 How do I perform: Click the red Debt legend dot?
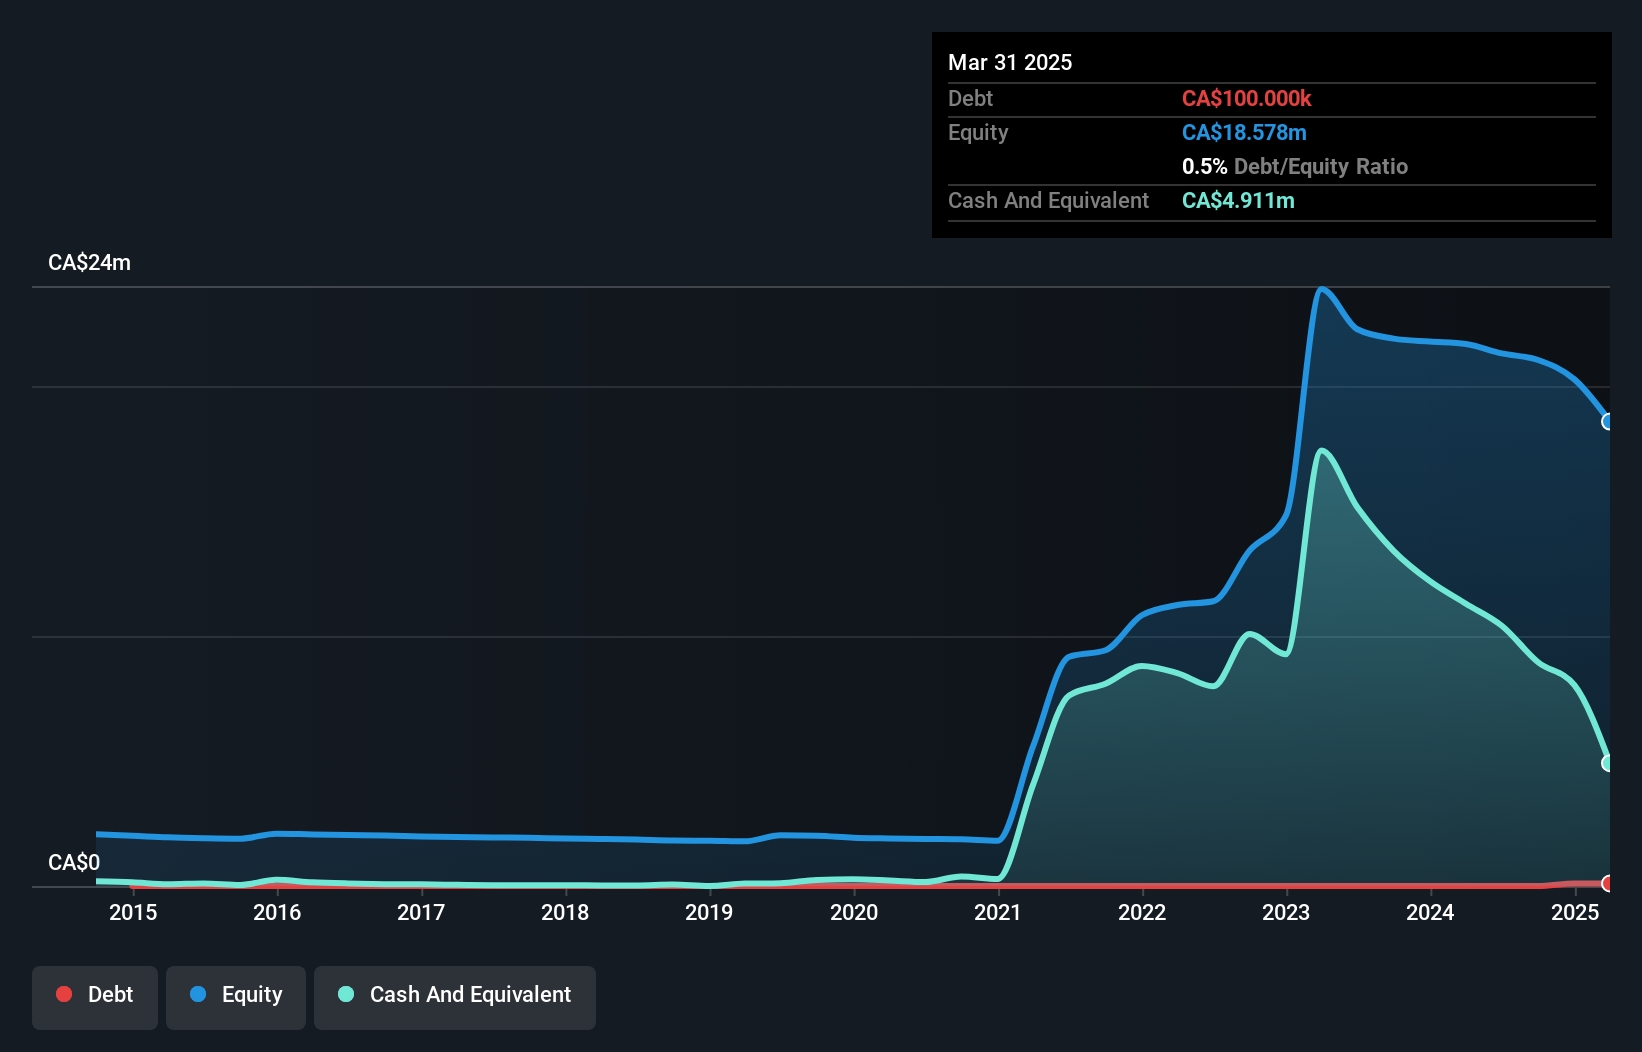(64, 994)
